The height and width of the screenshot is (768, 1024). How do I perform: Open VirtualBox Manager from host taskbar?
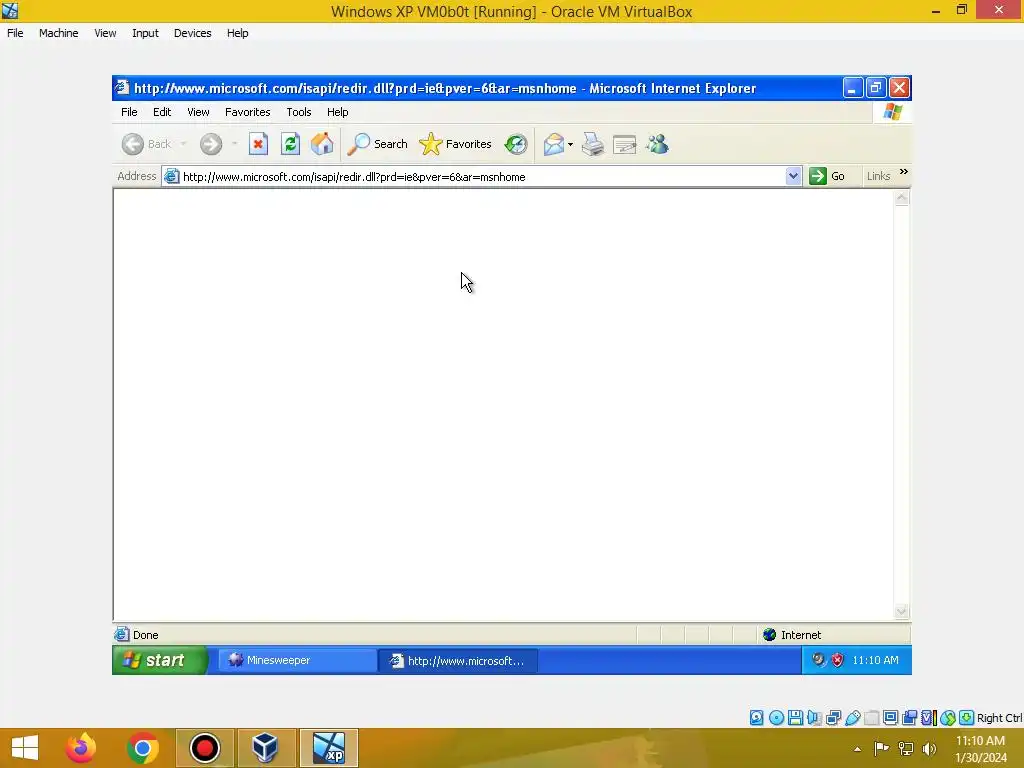tap(266, 748)
